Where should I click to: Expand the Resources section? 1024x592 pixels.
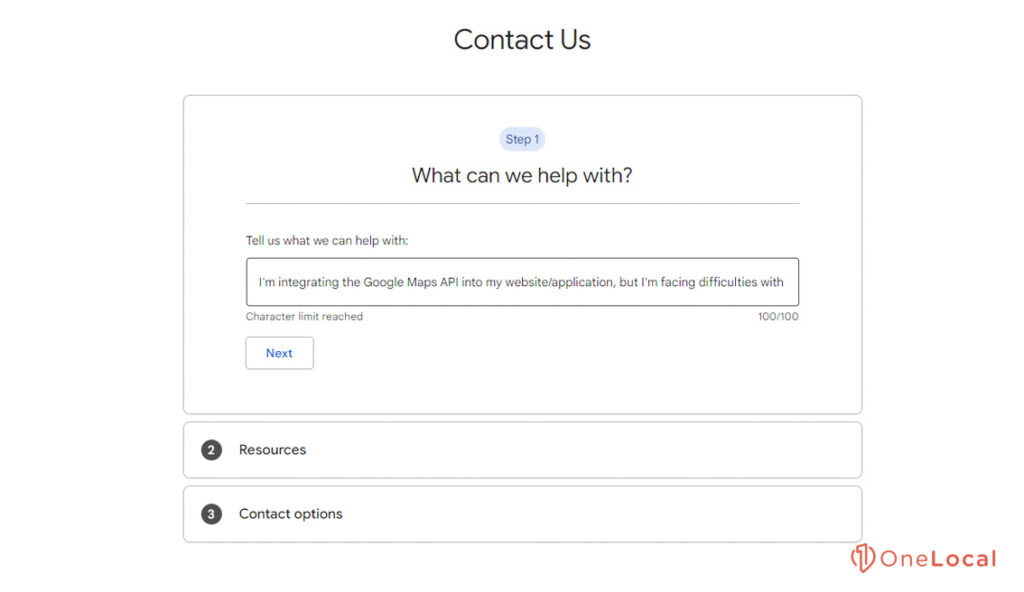tap(521, 450)
